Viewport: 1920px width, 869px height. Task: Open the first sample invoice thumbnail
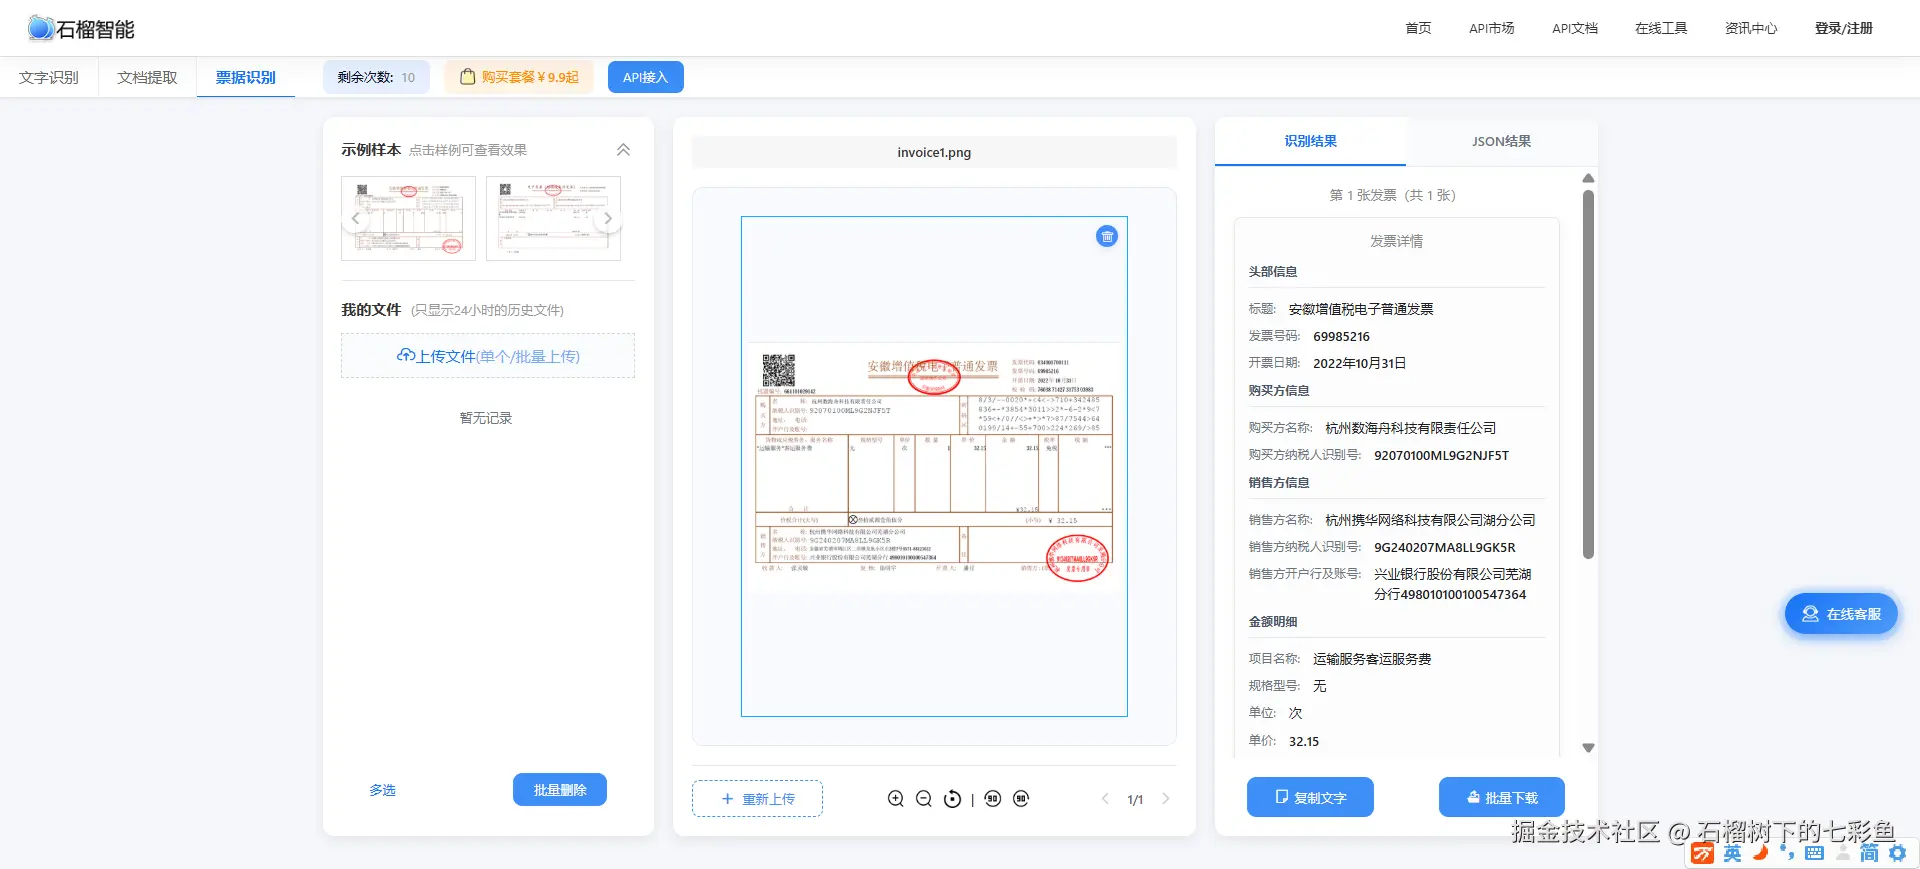[408, 218]
